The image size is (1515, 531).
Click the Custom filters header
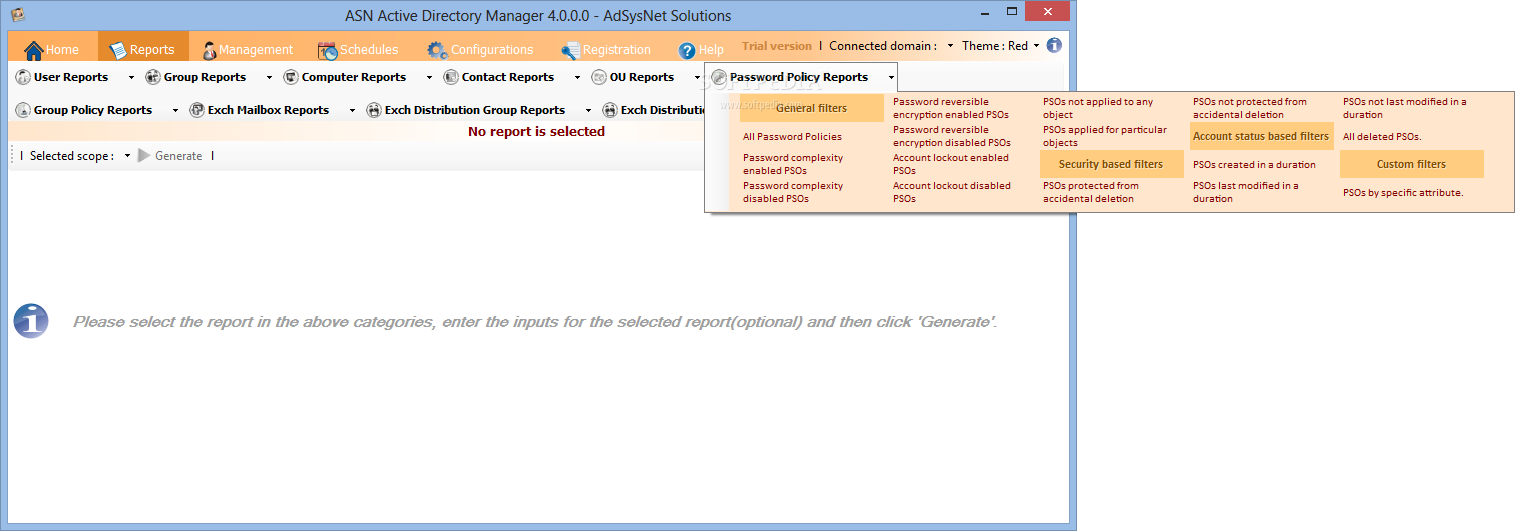coord(1411,164)
